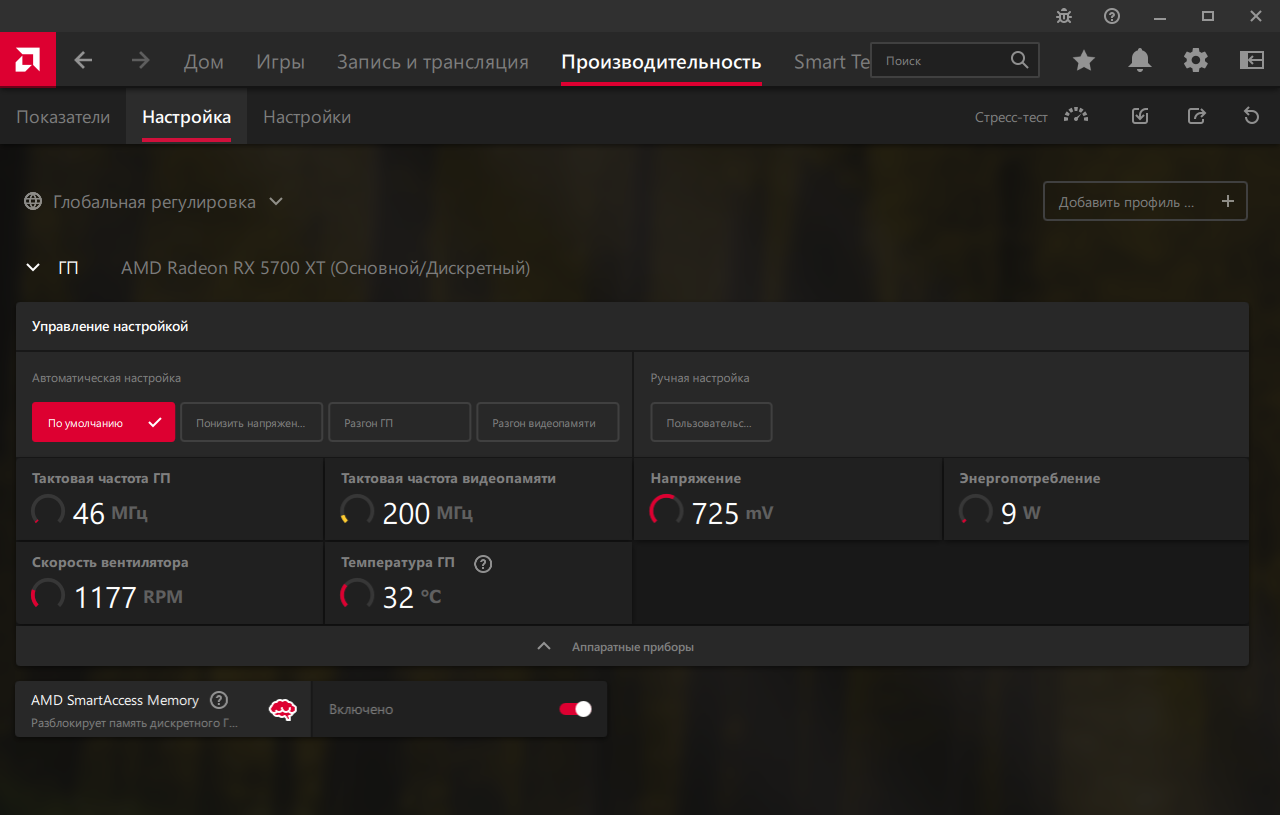Start stress test gauge icon

pyautogui.click(x=1076, y=116)
